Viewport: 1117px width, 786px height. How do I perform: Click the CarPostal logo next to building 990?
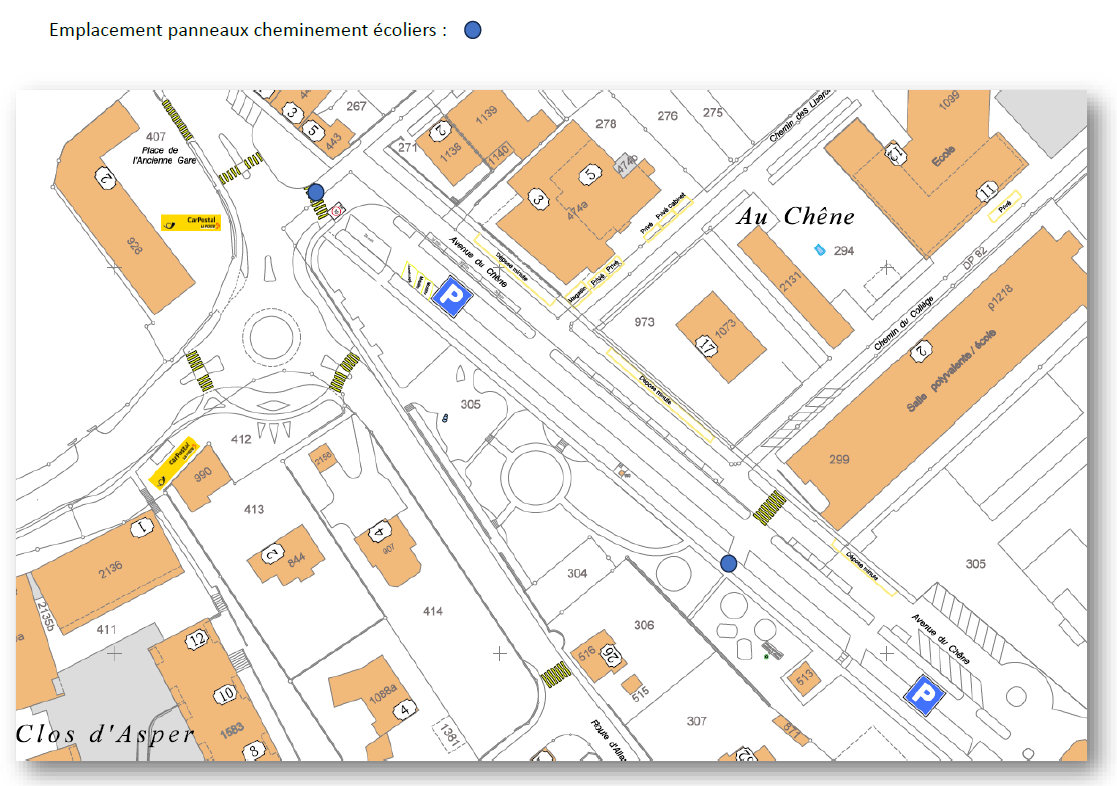click(x=176, y=465)
